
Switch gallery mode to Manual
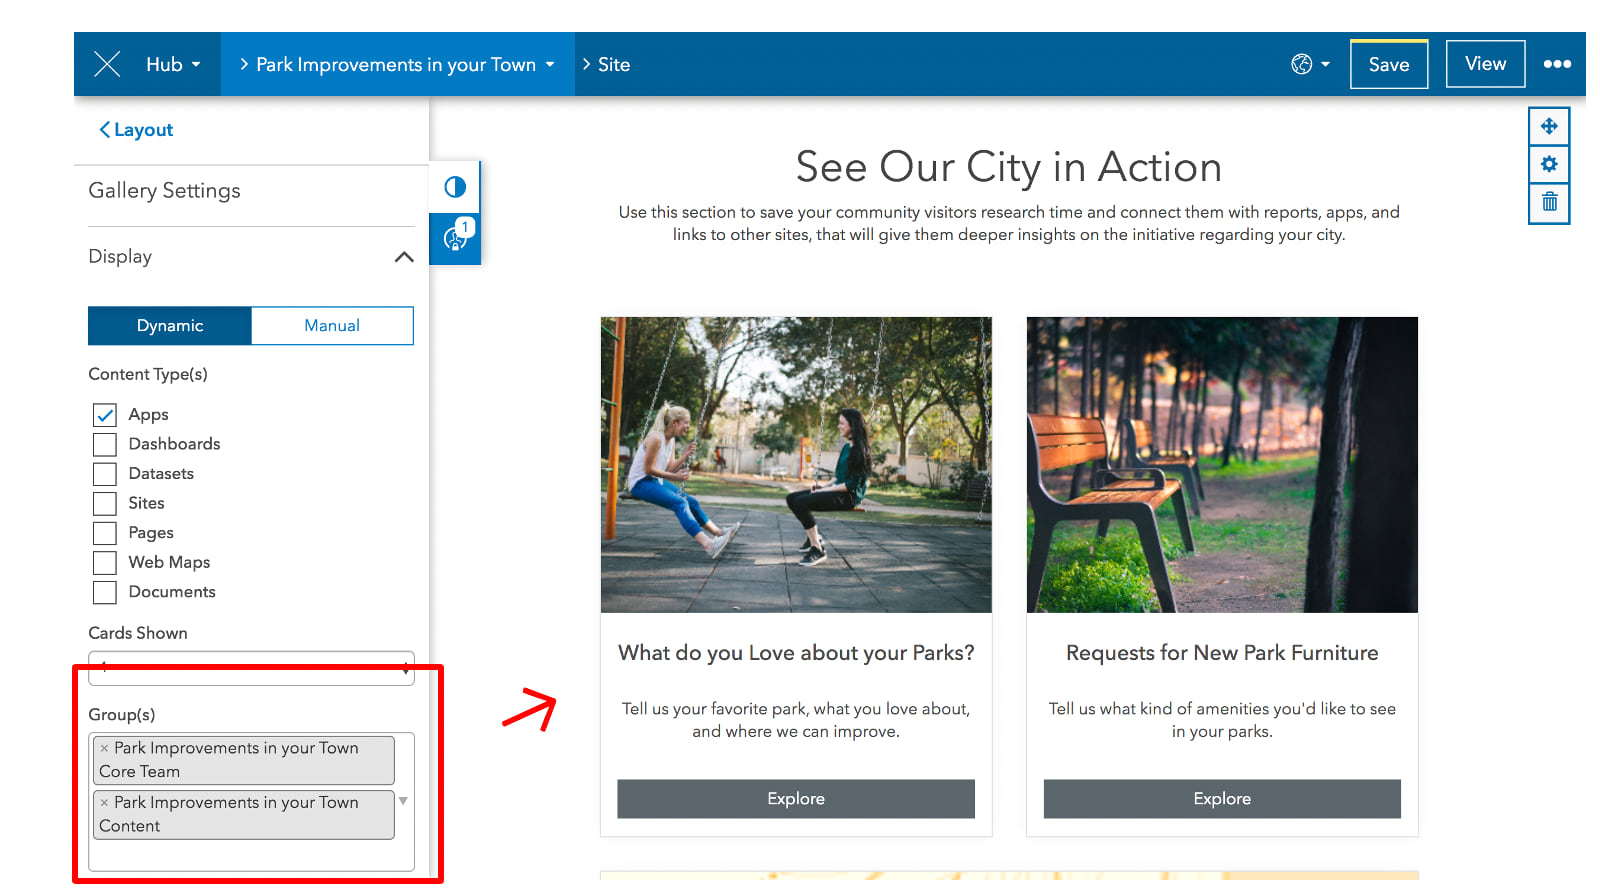click(332, 326)
